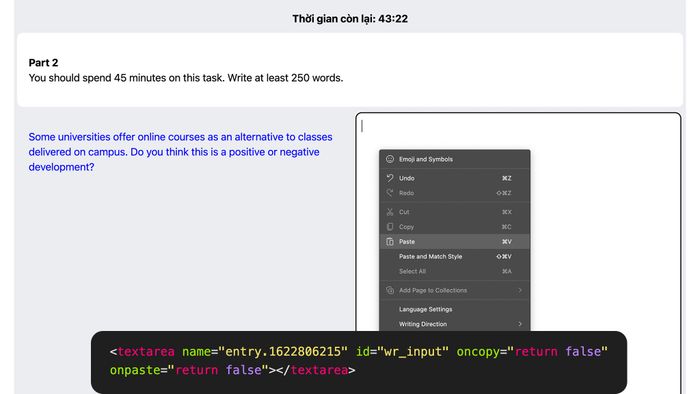Open Emoji and Symbols menu entry
700x394 pixels.
coord(454,159)
